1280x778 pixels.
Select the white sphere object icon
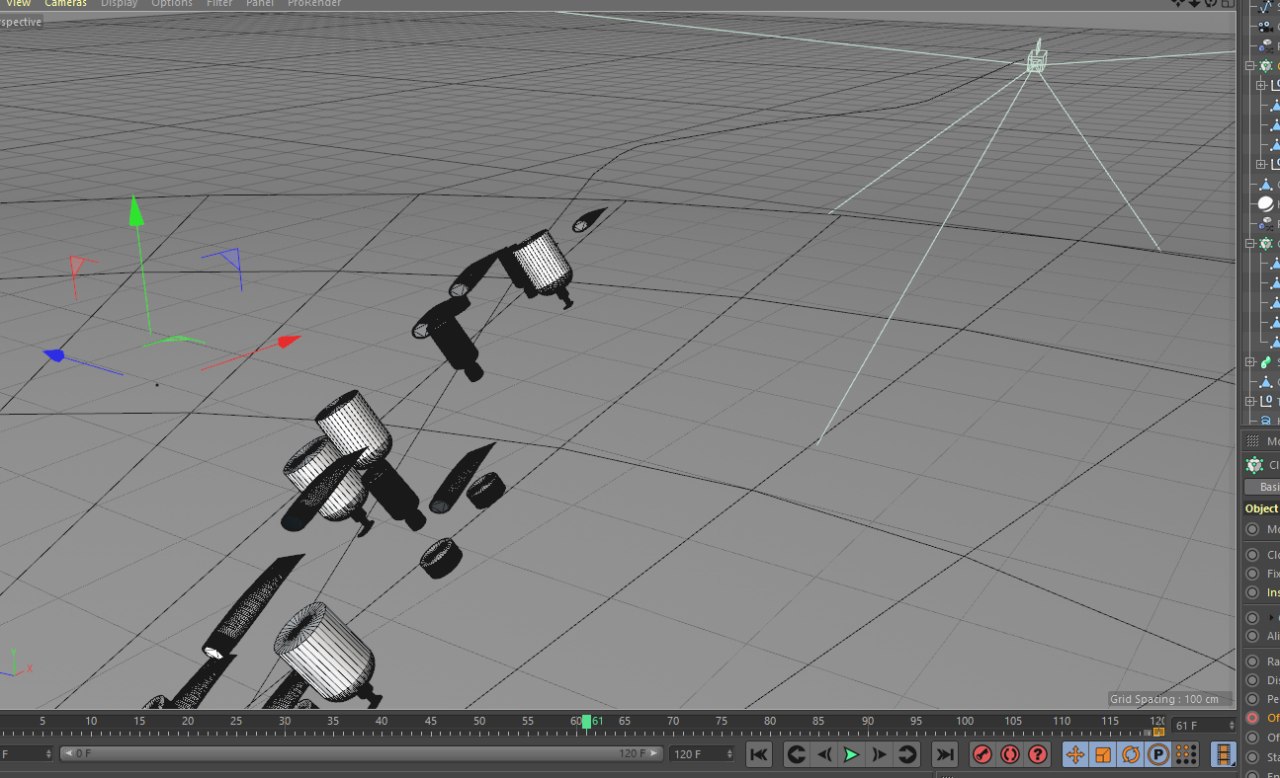pyautogui.click(x=1266, y=203)
